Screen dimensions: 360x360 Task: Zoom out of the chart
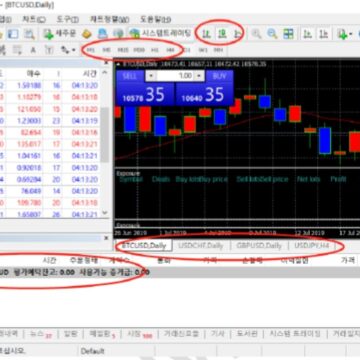(x=272, y=34)
